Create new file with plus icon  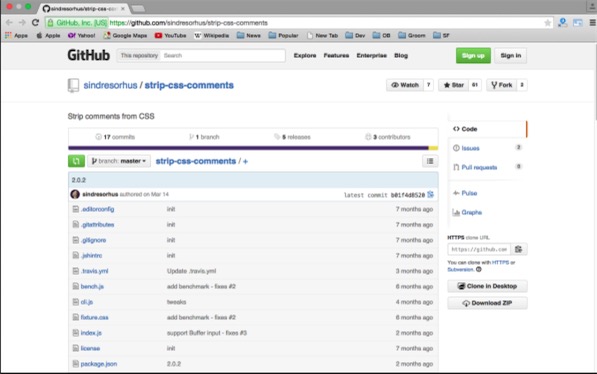coord(245,161)
